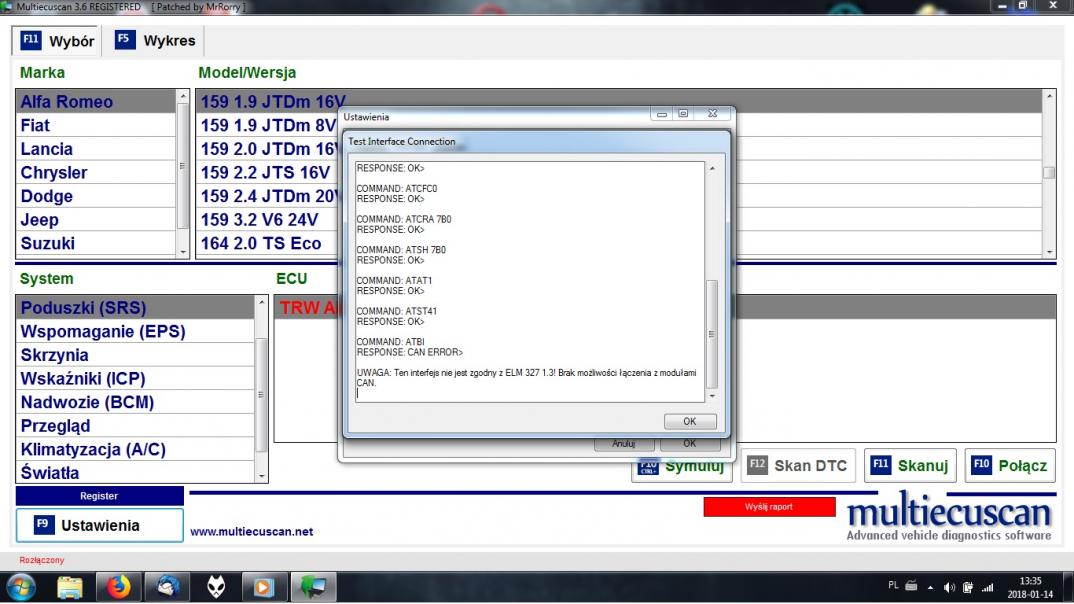The width and height of the screenshot is (1074, 604).
Task: Show hidden tray icons arrow
Action: (x=930, y=588)
